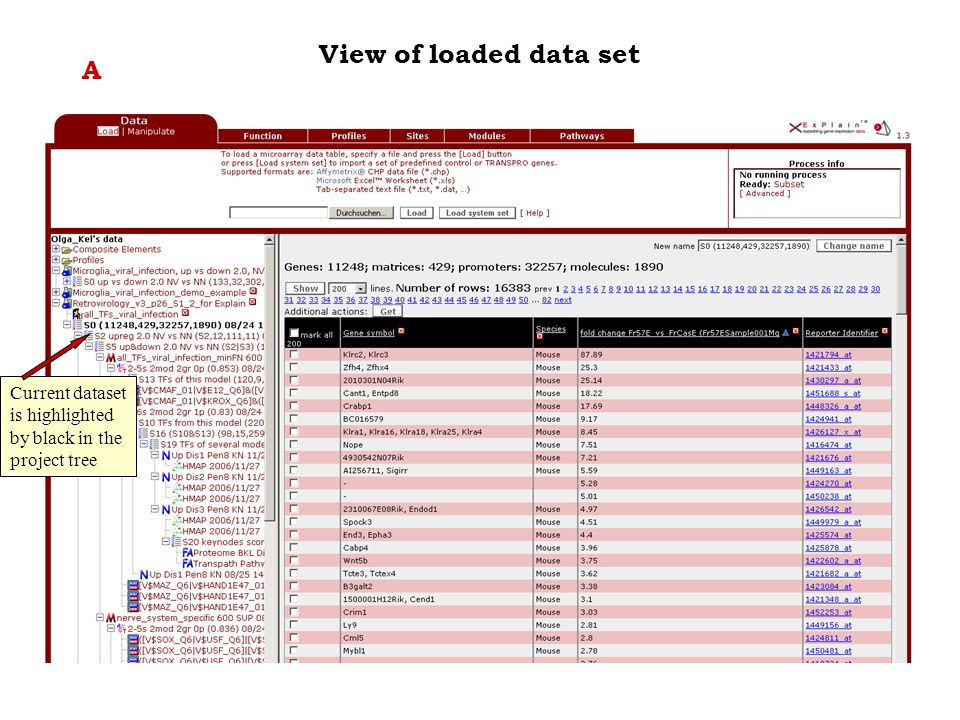
Task: Open reporter identifier link 1421794_at
Action: 828,354
